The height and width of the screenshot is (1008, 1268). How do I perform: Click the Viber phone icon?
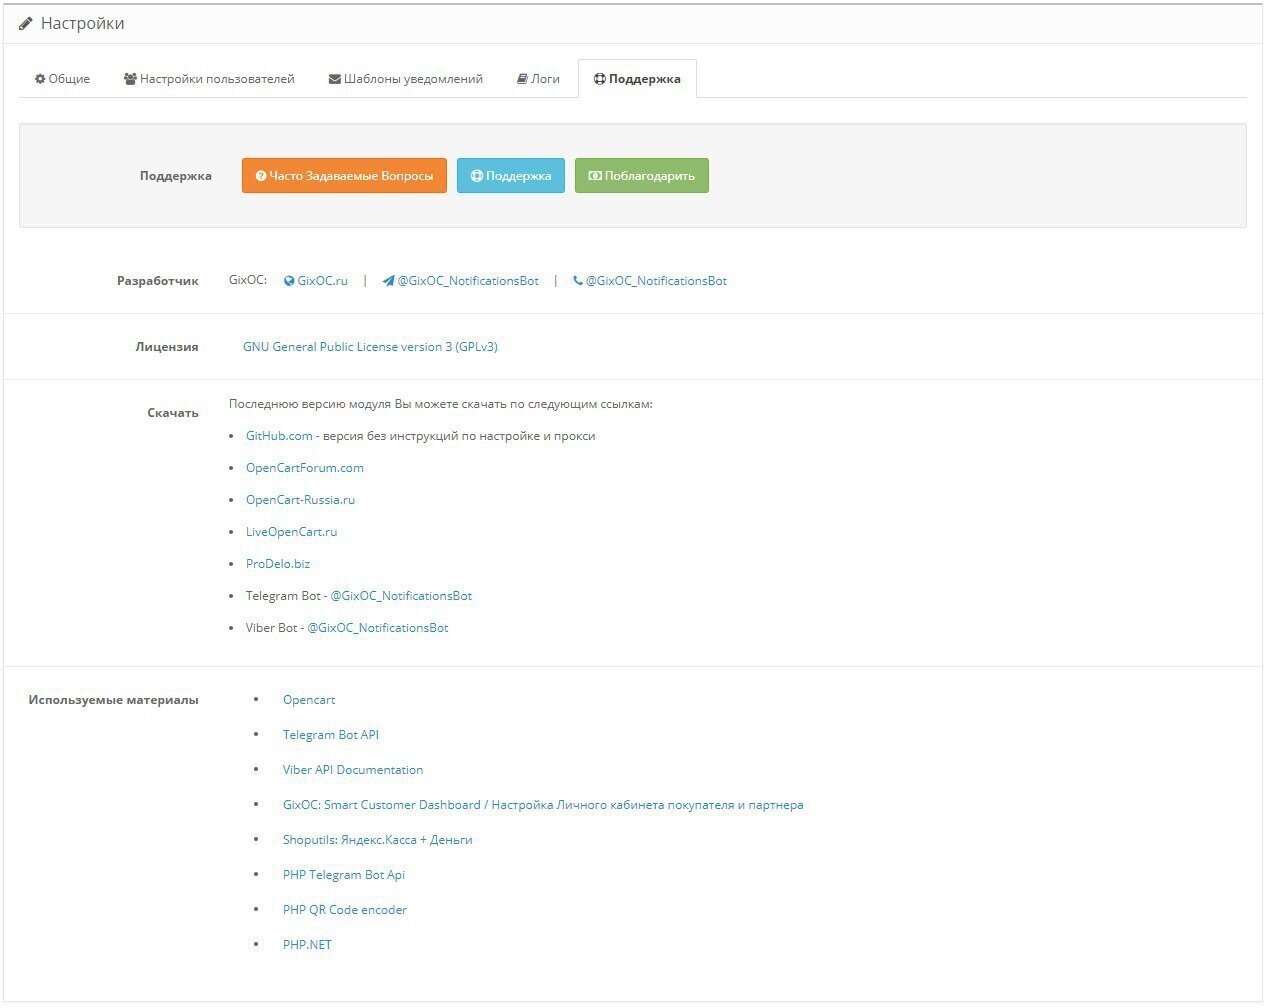click(x=577, y=281)
